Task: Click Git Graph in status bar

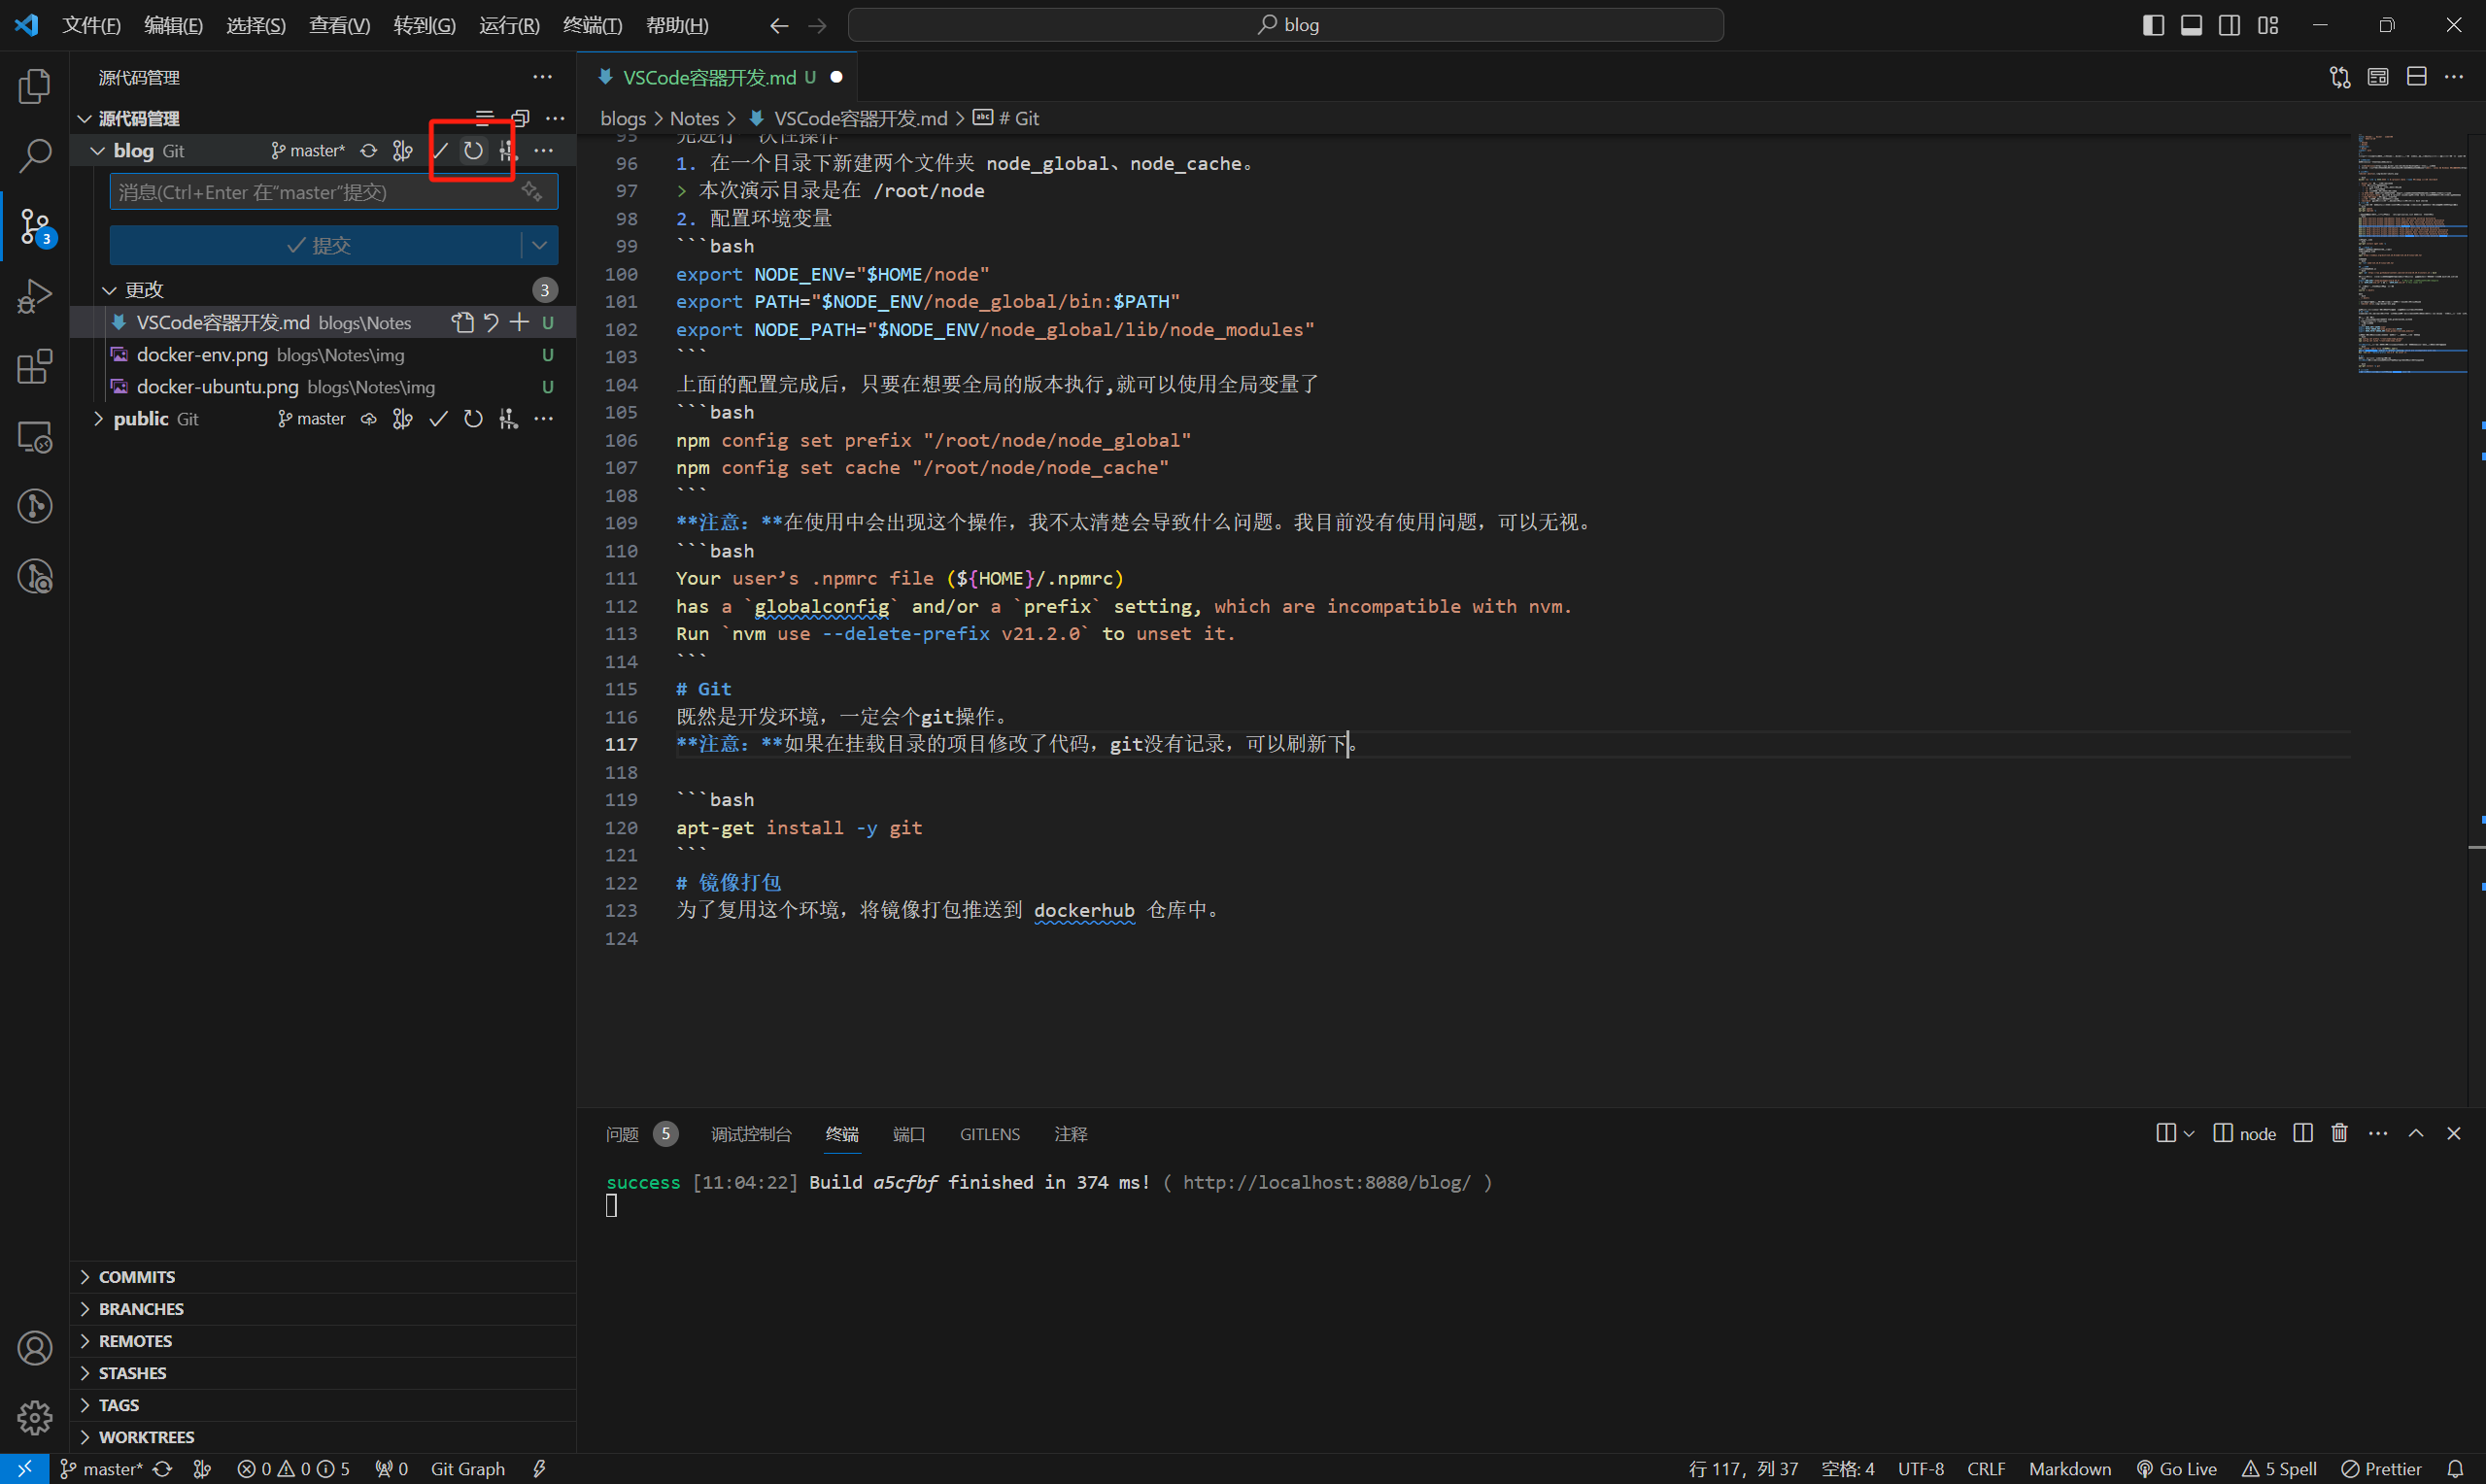Action: click(x=467, y=1468)
